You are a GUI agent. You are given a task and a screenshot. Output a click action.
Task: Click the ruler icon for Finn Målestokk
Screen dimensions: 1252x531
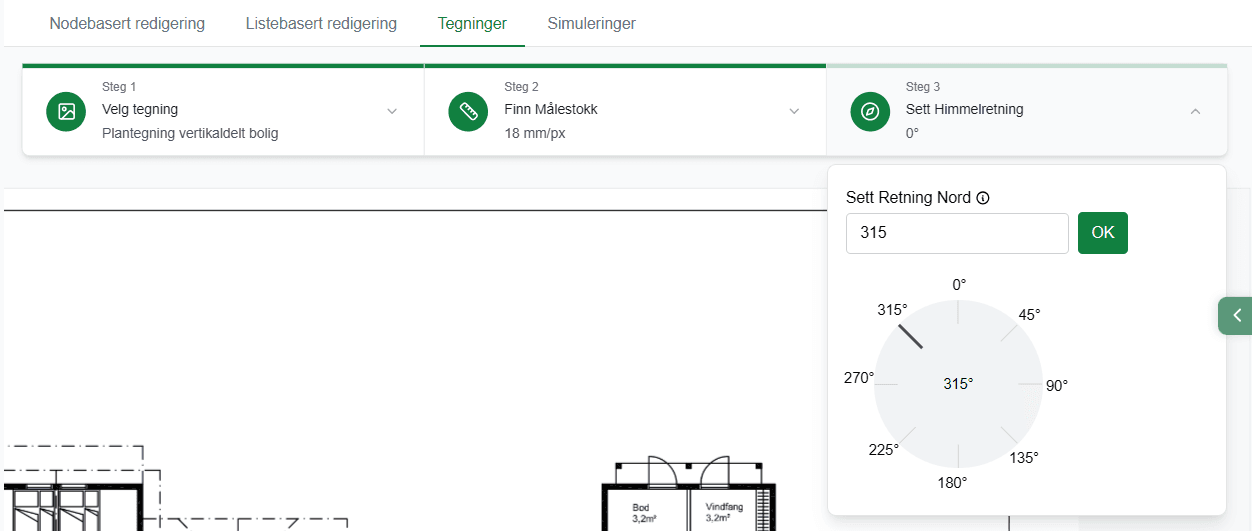(x=468, y=111)
